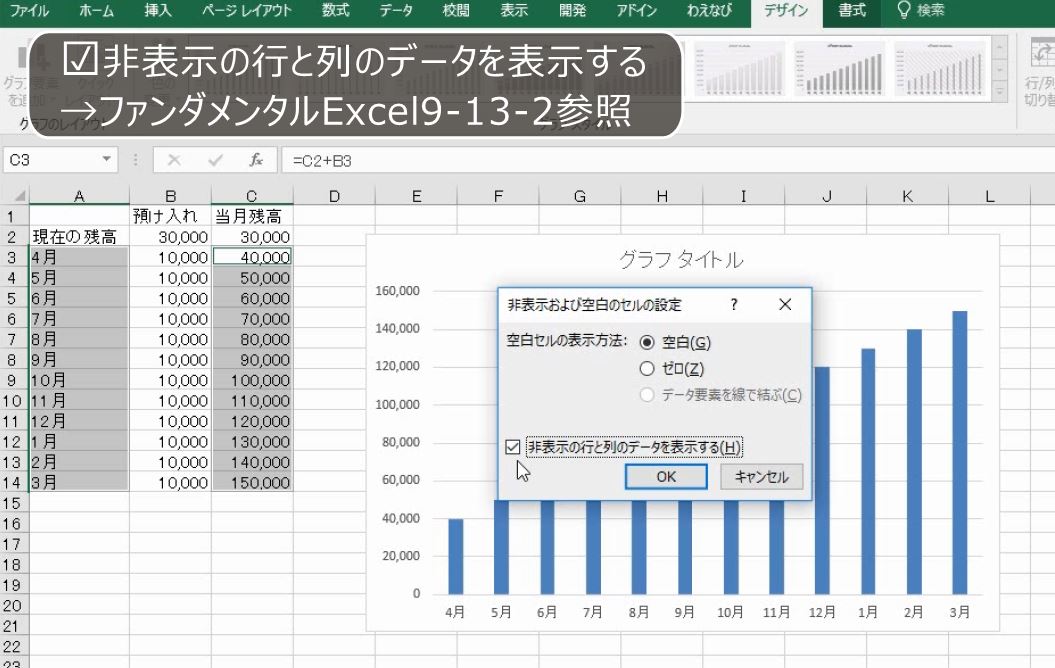This screenshot has height=668, width=1055.
Task: Click the 4月 bar in chart
Action: pyautogui.click(x=456, y=556)
